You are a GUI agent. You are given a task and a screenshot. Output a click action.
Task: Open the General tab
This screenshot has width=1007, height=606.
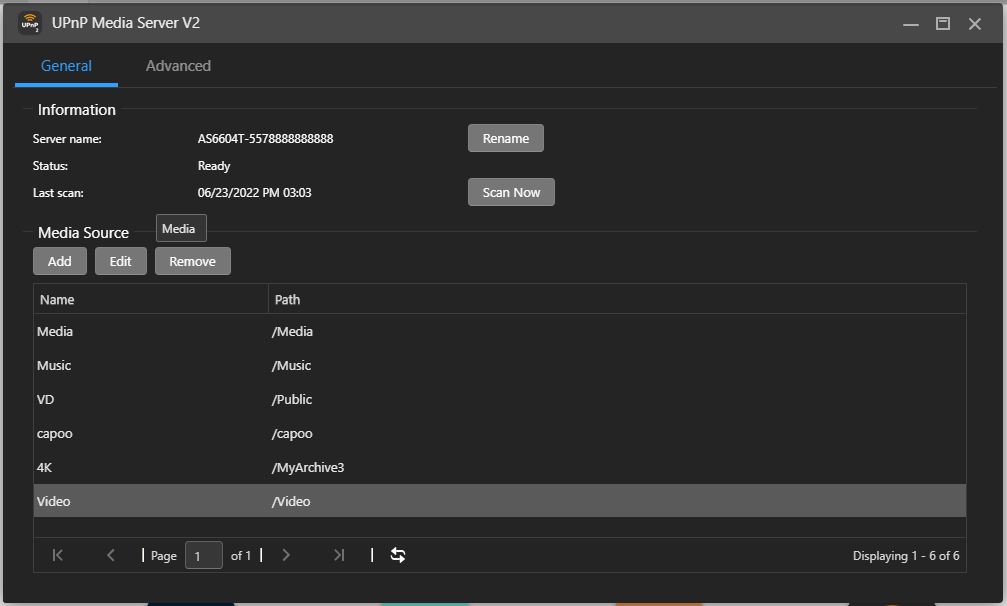pyautogui.click(x=66, y=66)
